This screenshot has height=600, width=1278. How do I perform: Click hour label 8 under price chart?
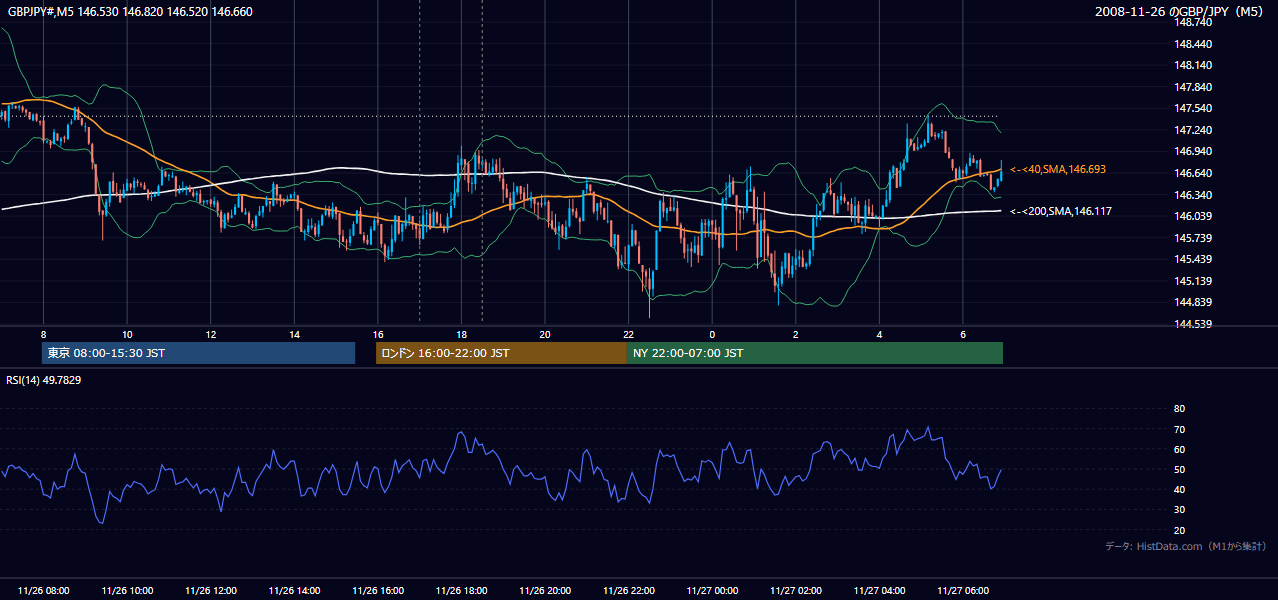43,334
